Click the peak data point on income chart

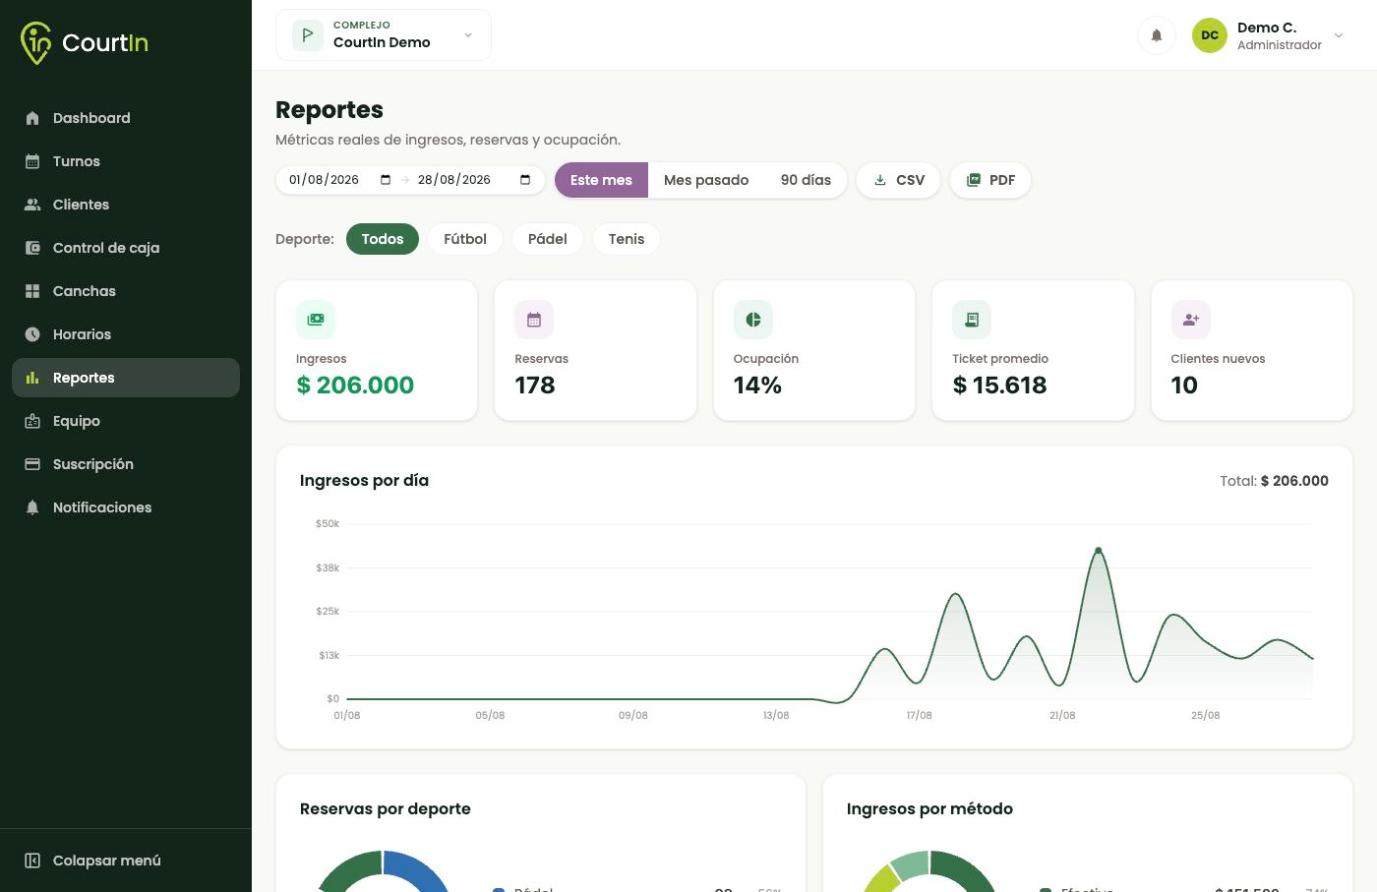click(1098, 550)
